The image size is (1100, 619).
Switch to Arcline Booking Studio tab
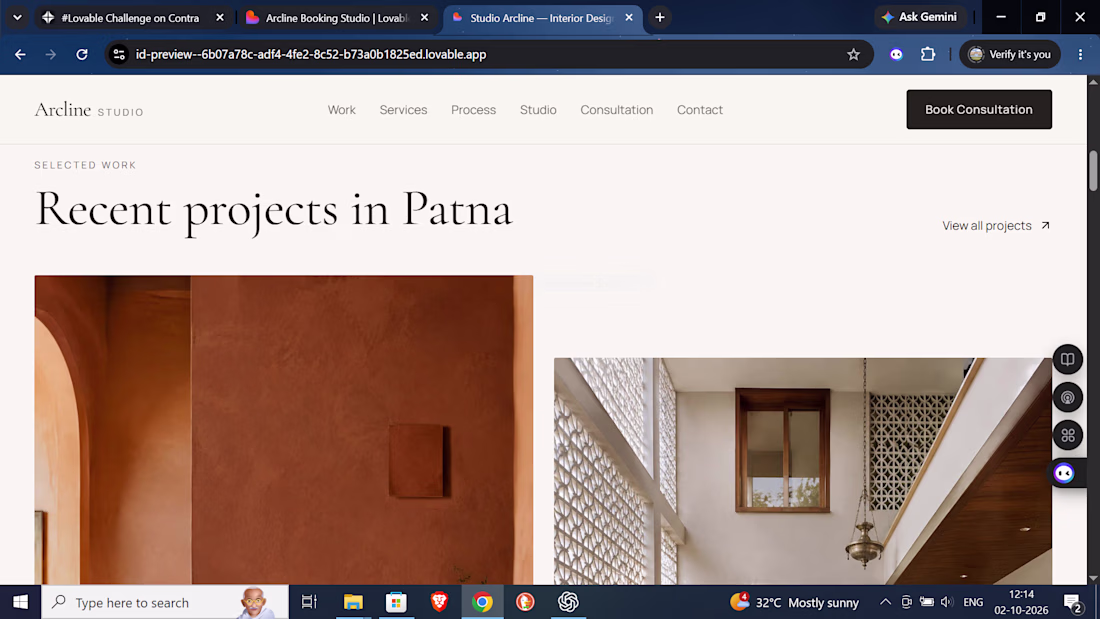coord(337,18)
